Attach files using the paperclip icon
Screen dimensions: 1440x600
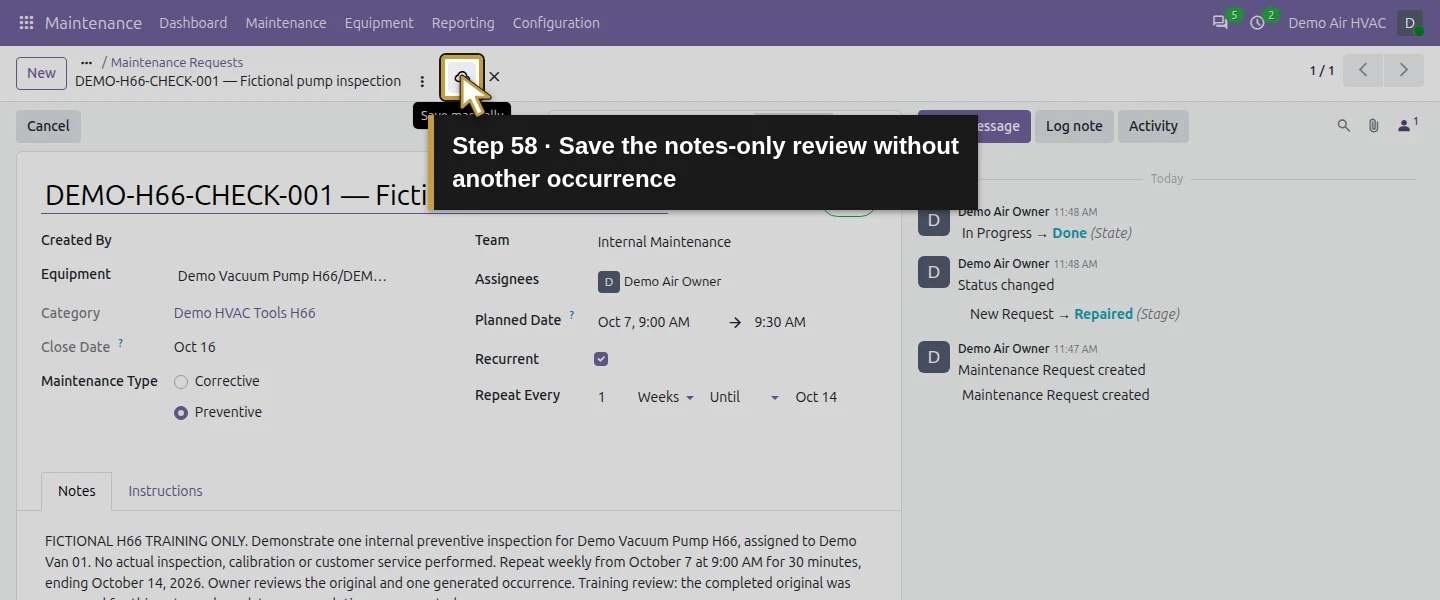[1374, 126]
